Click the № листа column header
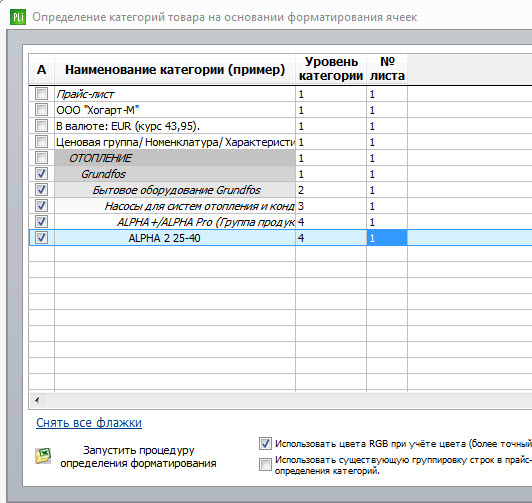Viewport: 532px width, 503px height. click(387, 69)
